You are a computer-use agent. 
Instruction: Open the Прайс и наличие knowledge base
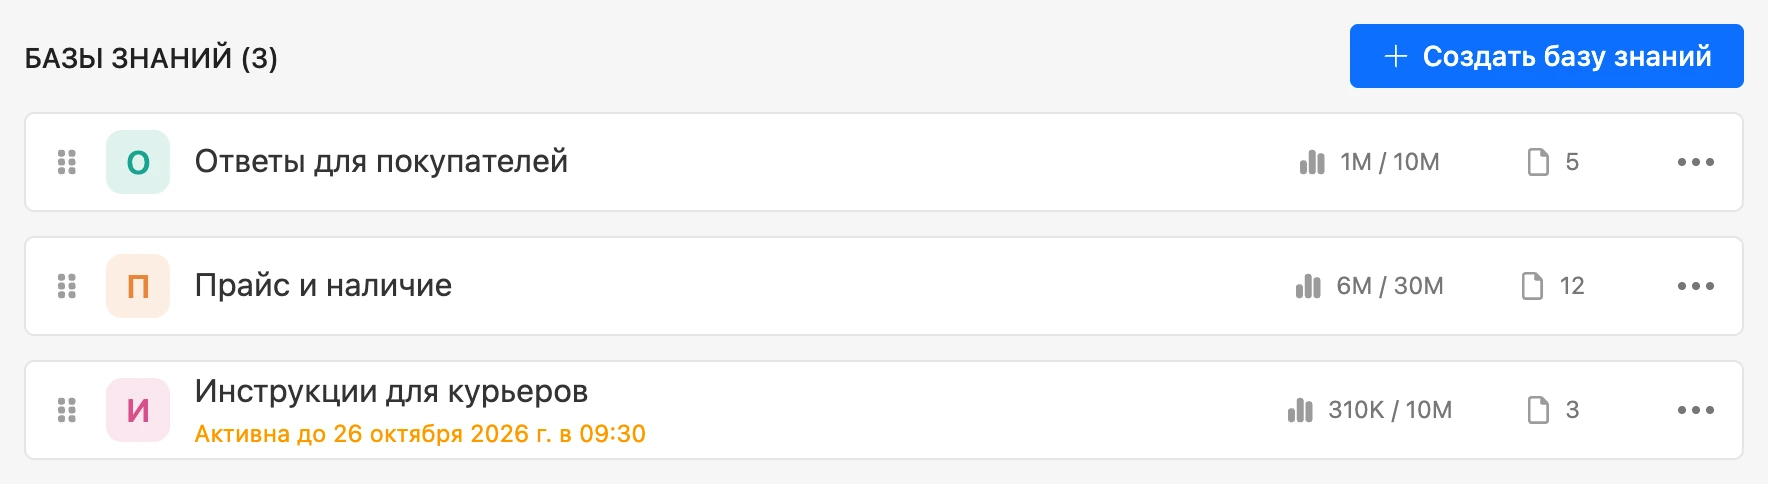323,285
